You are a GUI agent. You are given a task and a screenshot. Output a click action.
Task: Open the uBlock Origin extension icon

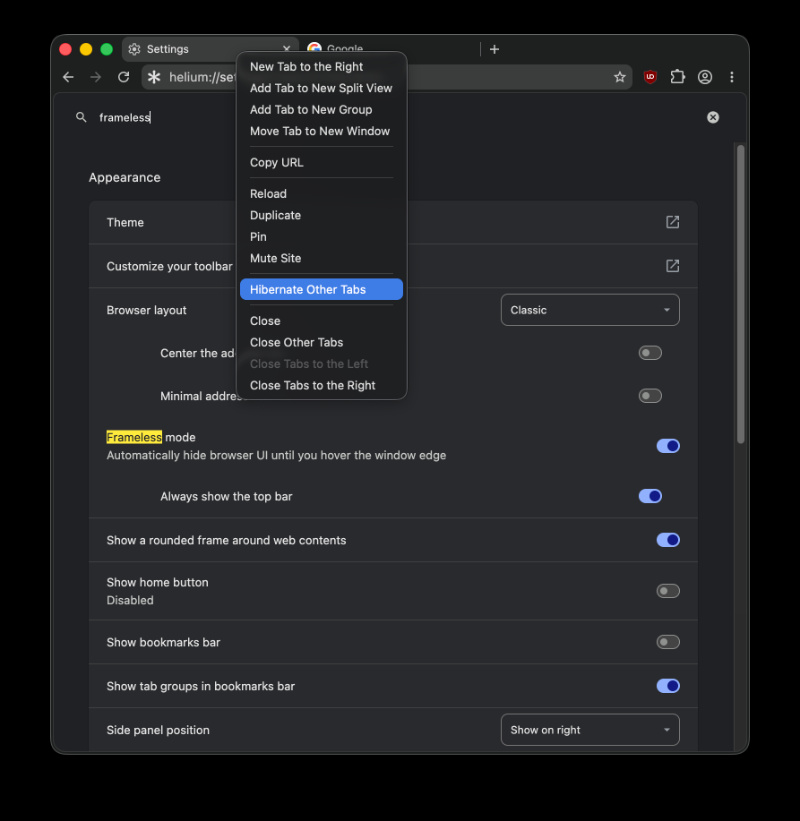pos(650,77)
